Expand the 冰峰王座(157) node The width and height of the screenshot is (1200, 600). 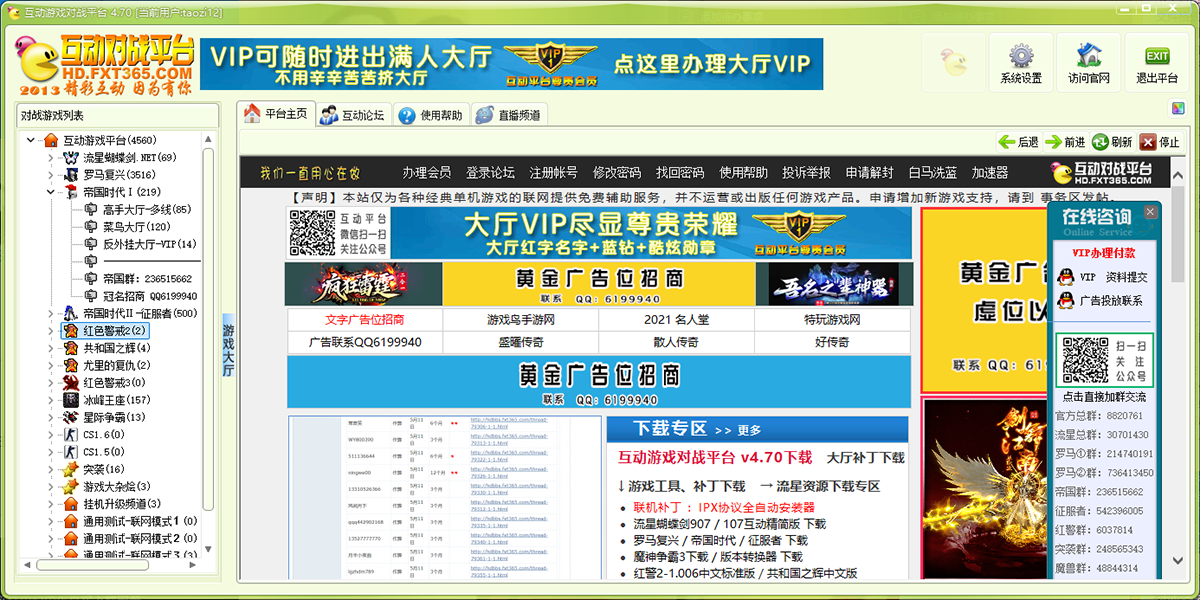[x=52, y=400]
